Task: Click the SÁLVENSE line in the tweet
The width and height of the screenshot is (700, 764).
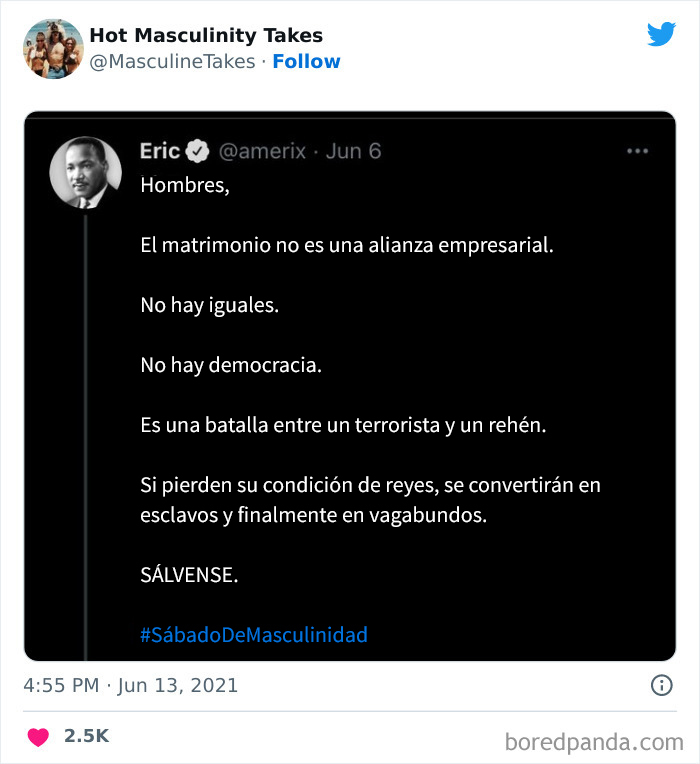Action: (x=190, y=576)
